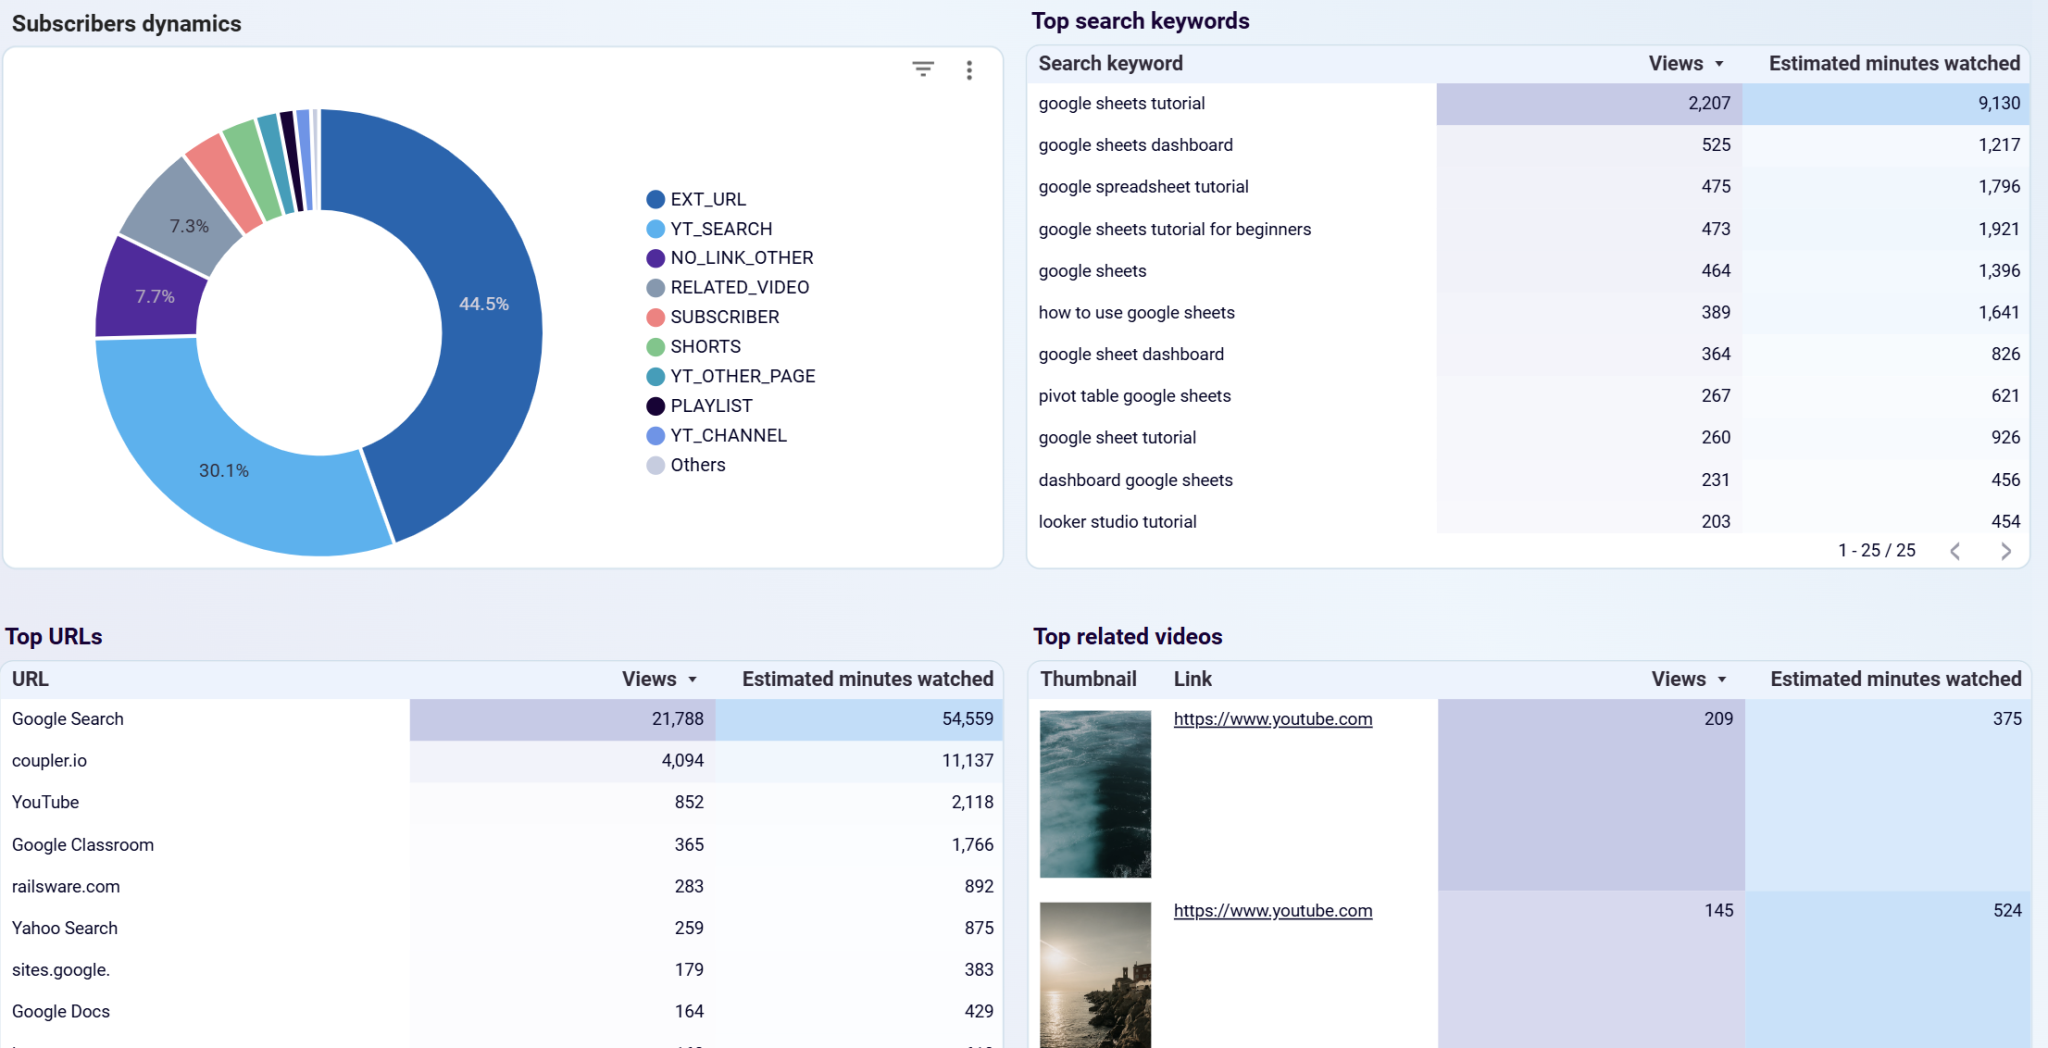This screenshot has width=2048, height=1048.
Task: Click the sunset cliff video thumbnail
Action: pyautogui.click(x=1095, y=975)
